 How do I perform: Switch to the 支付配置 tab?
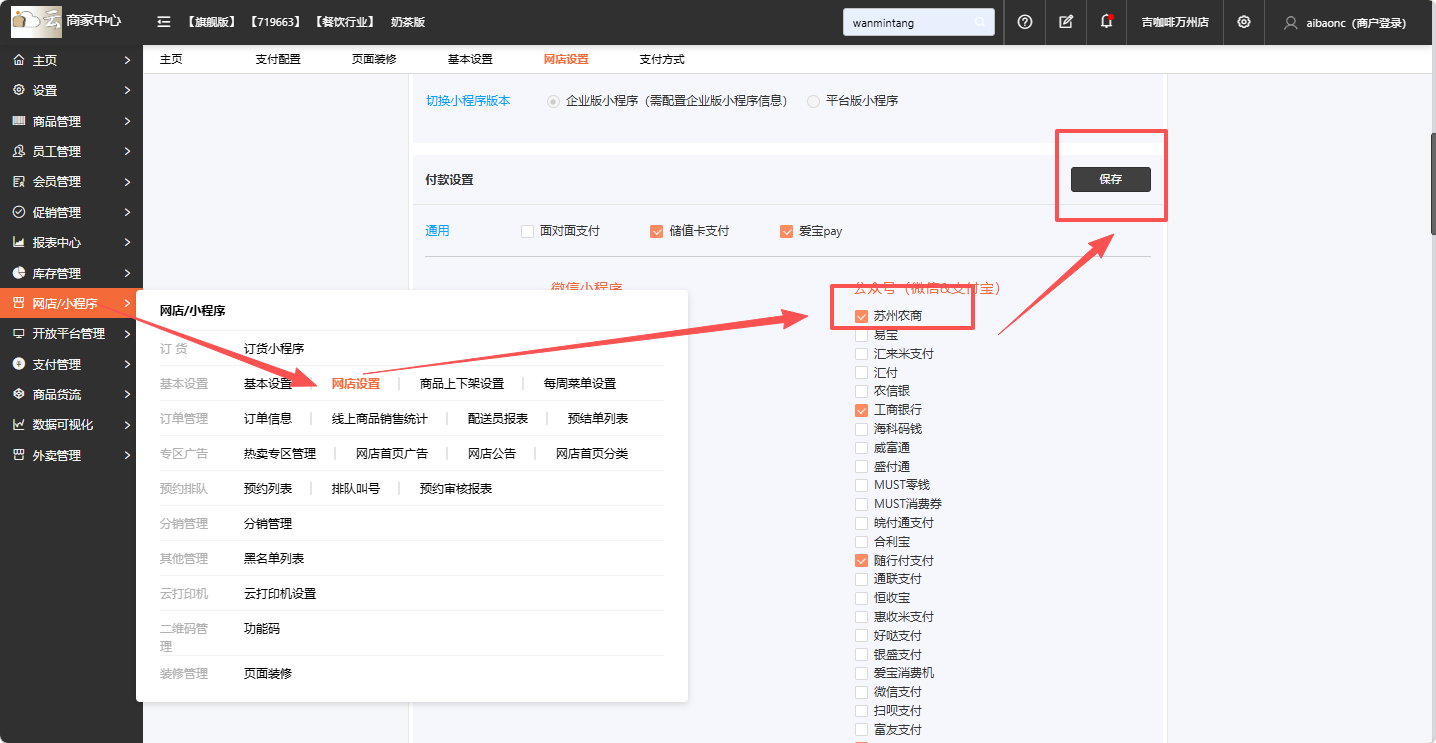(x=278, y=60)
